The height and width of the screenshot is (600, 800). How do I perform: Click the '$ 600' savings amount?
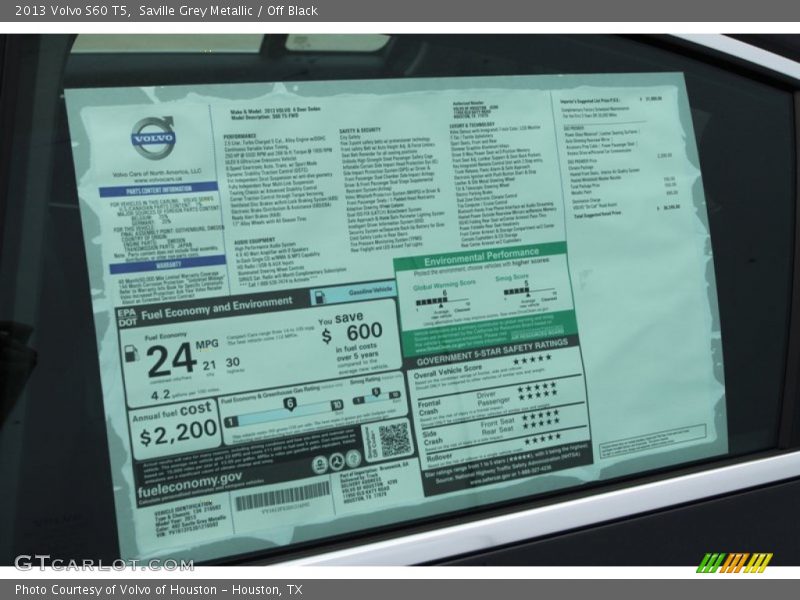352,333
